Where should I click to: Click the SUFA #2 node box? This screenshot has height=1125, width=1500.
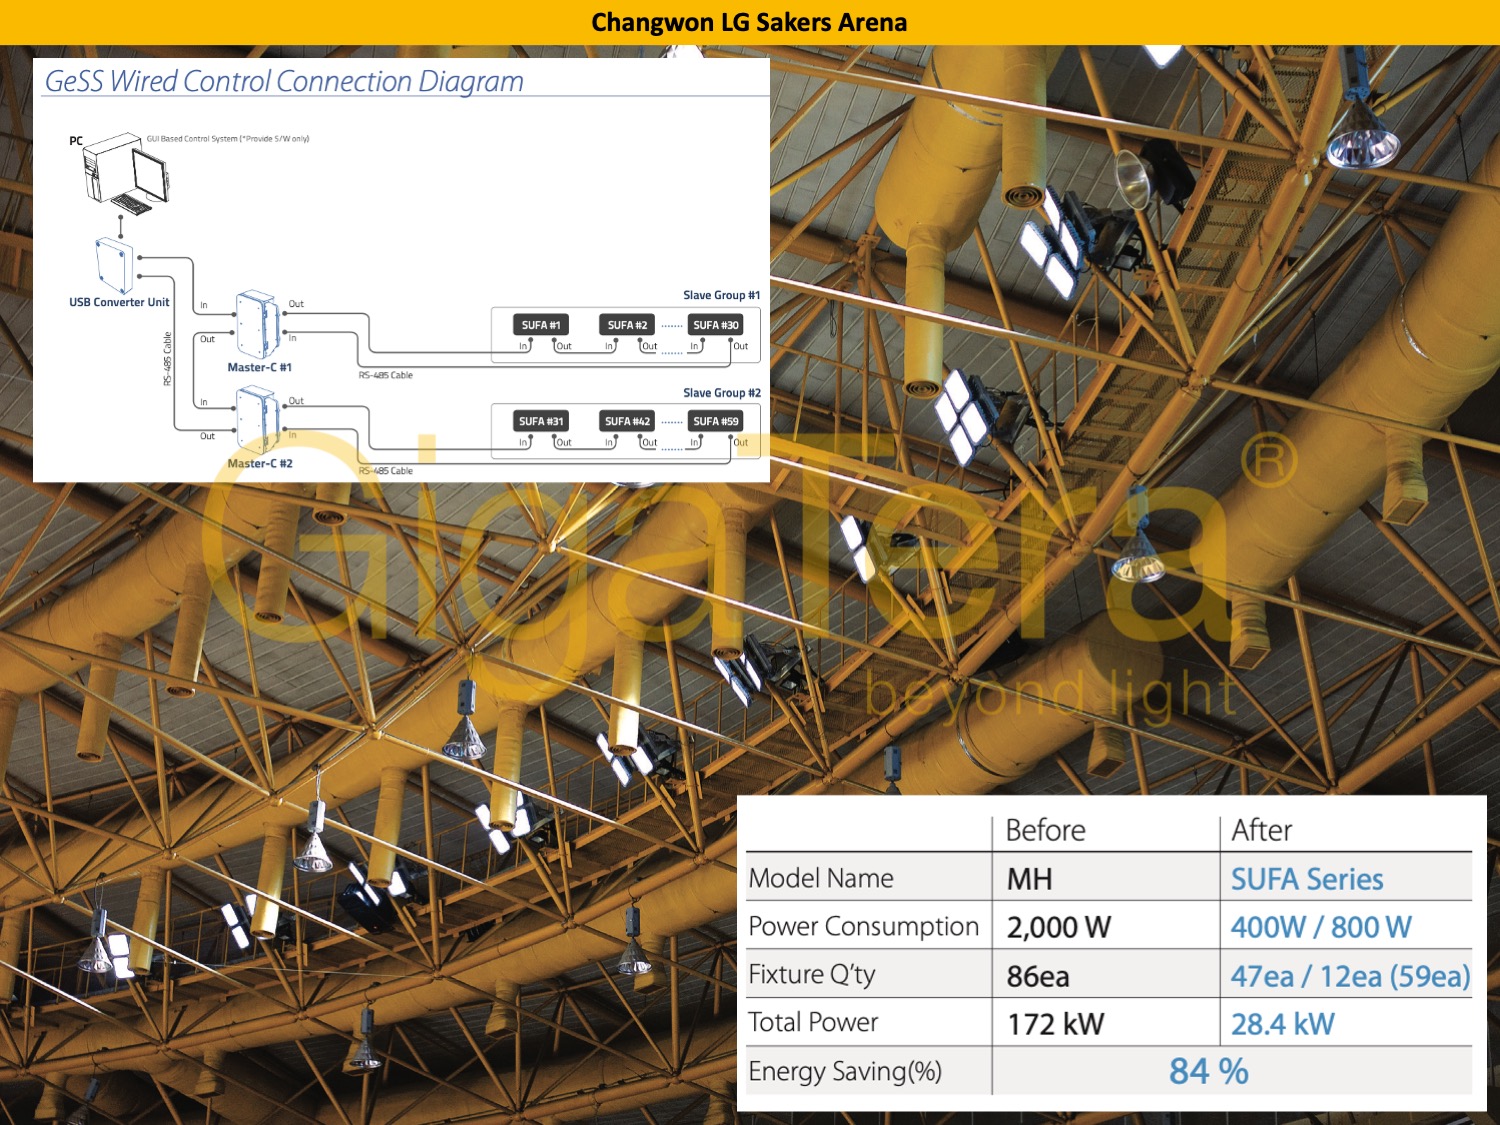click(x=627, y=325)
